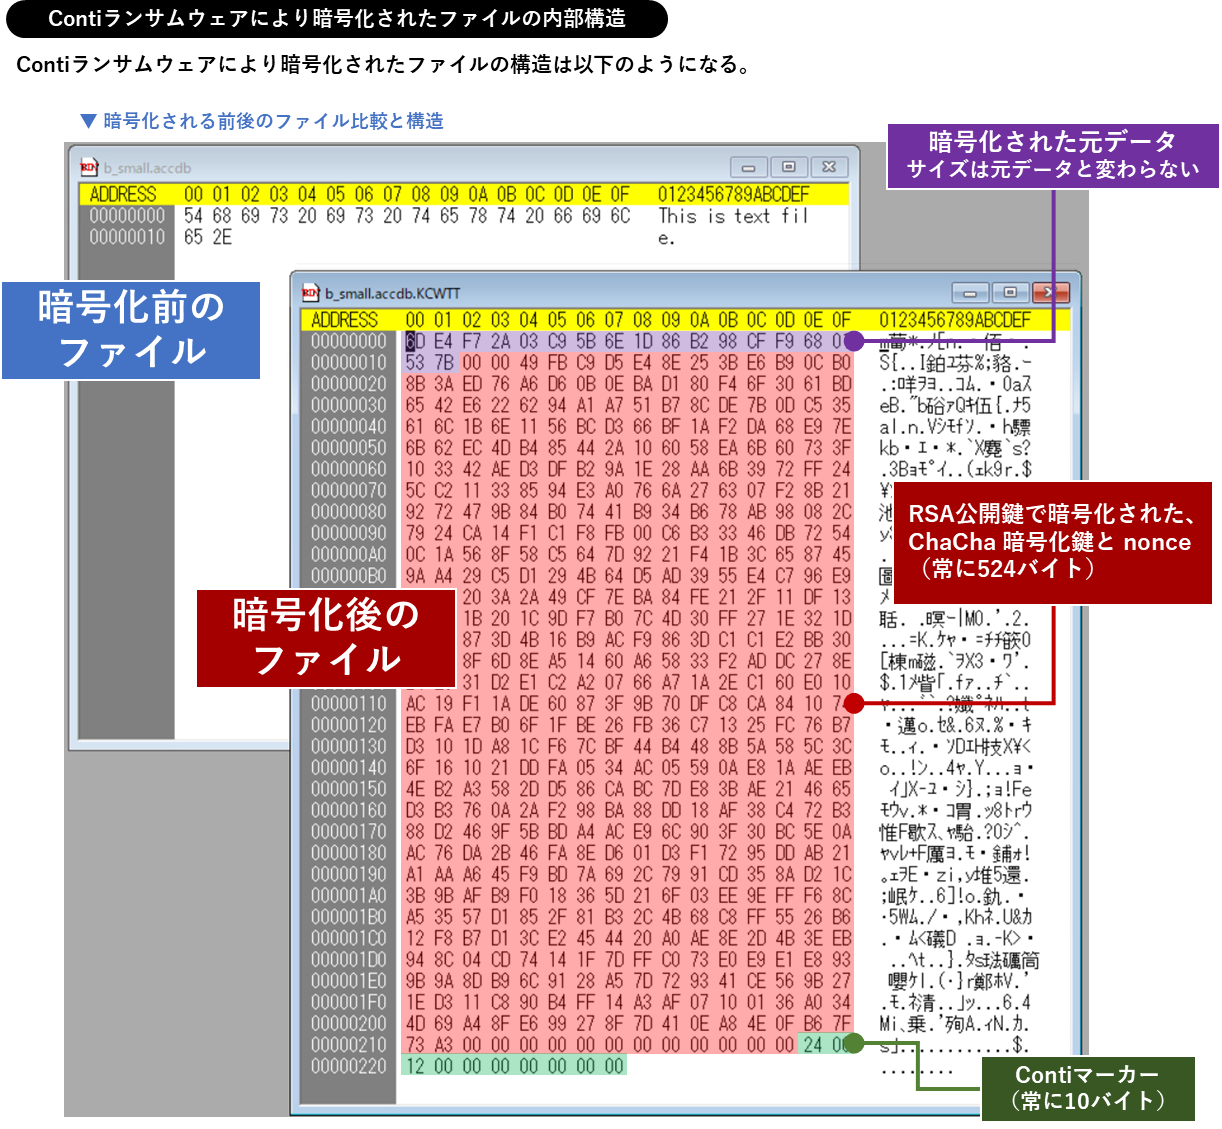Click the red marker dot near offset 00000110
This screenshot has height=1129, width=1222.
point(852,702)
